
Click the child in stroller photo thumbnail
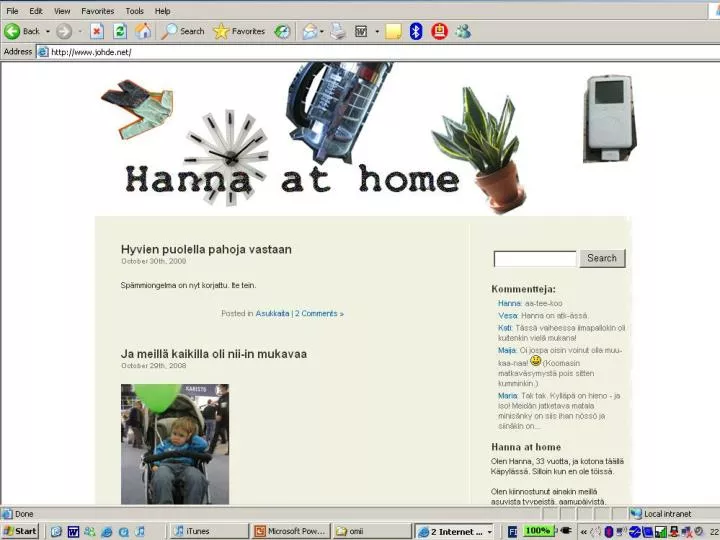[175, 444]
